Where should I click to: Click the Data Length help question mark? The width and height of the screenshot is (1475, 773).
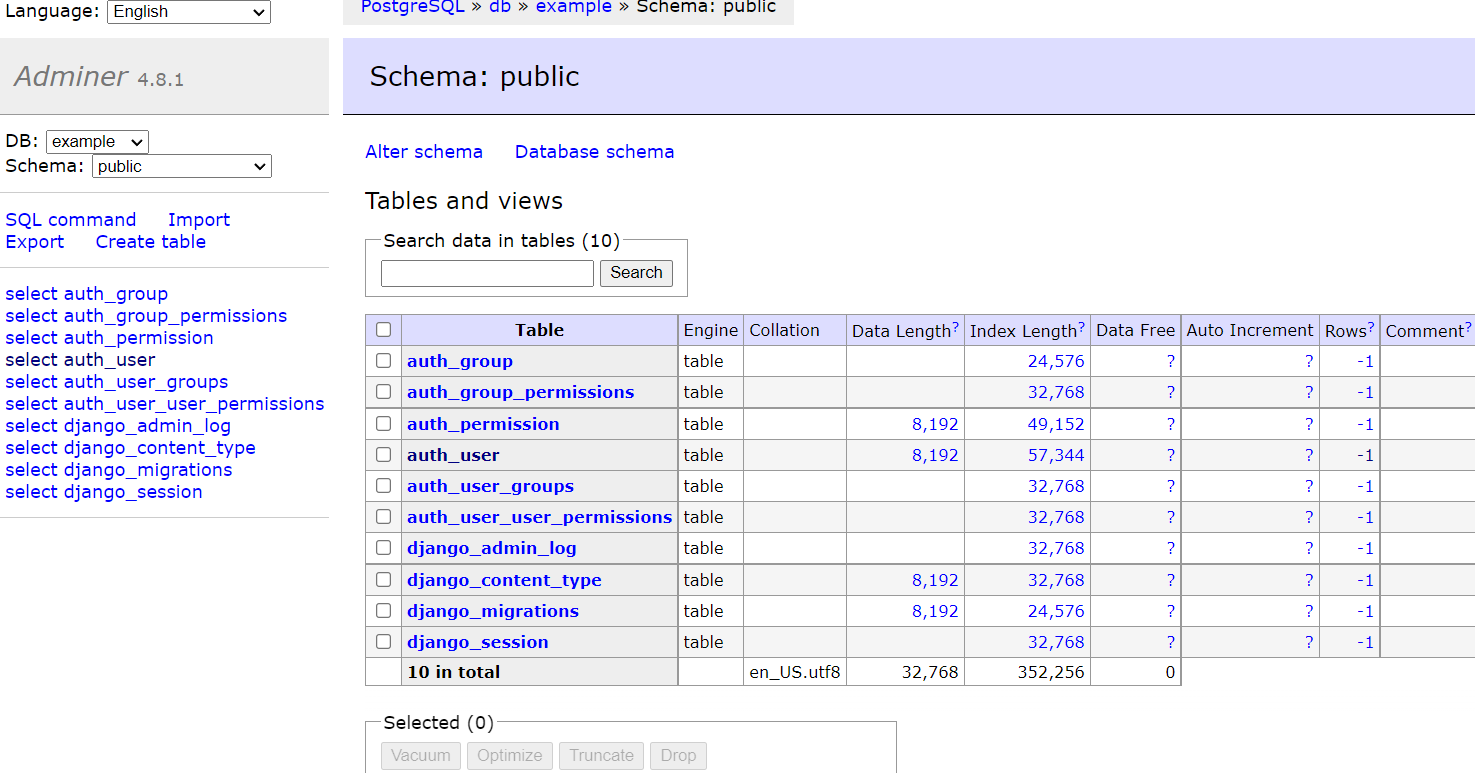click(x=955, y=327)
